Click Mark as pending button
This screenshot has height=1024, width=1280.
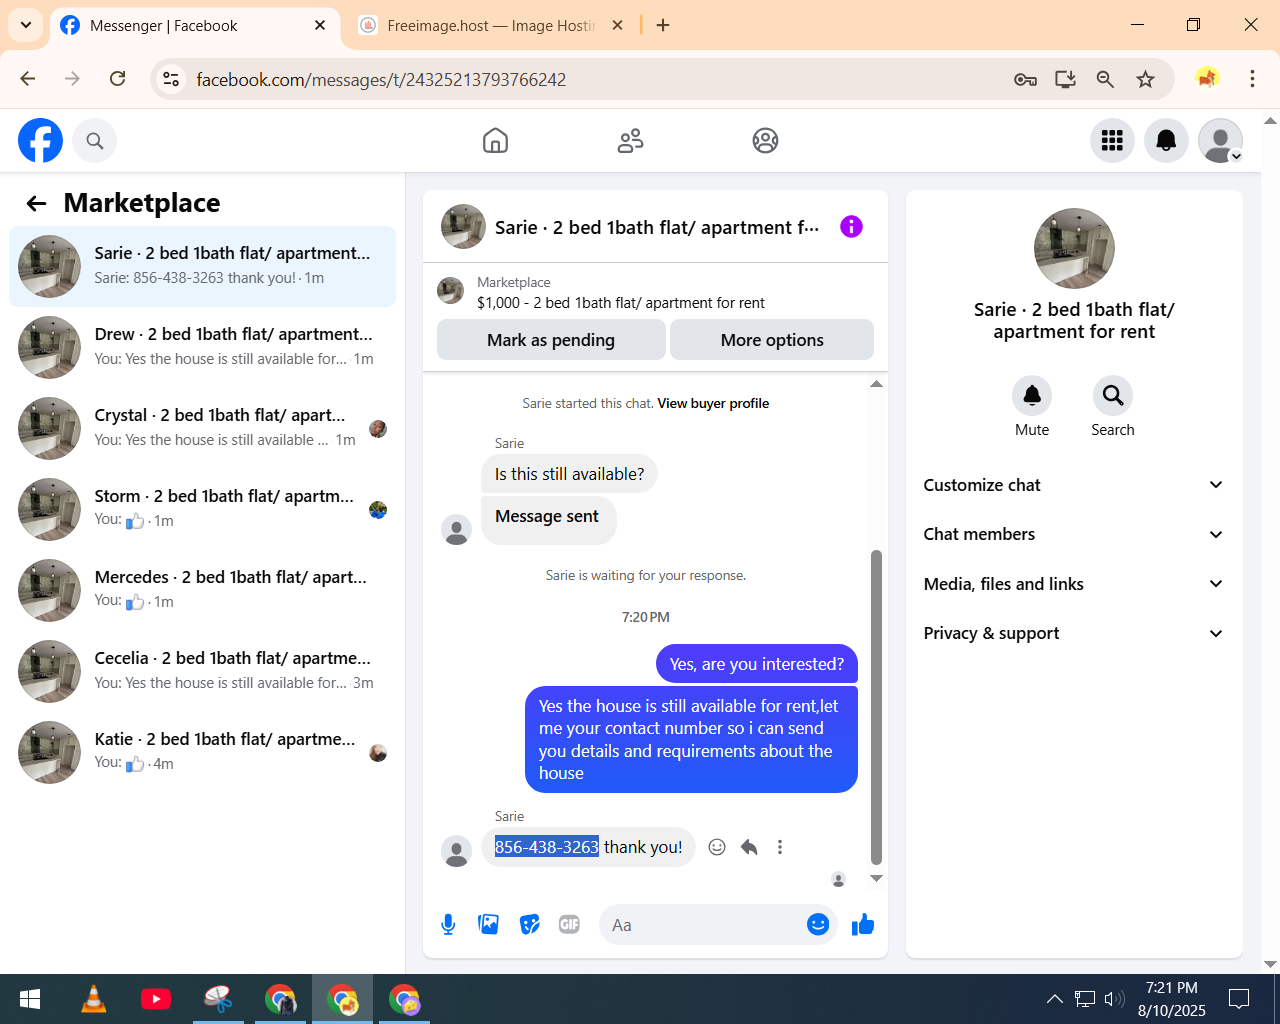click(x=551, y=340)
